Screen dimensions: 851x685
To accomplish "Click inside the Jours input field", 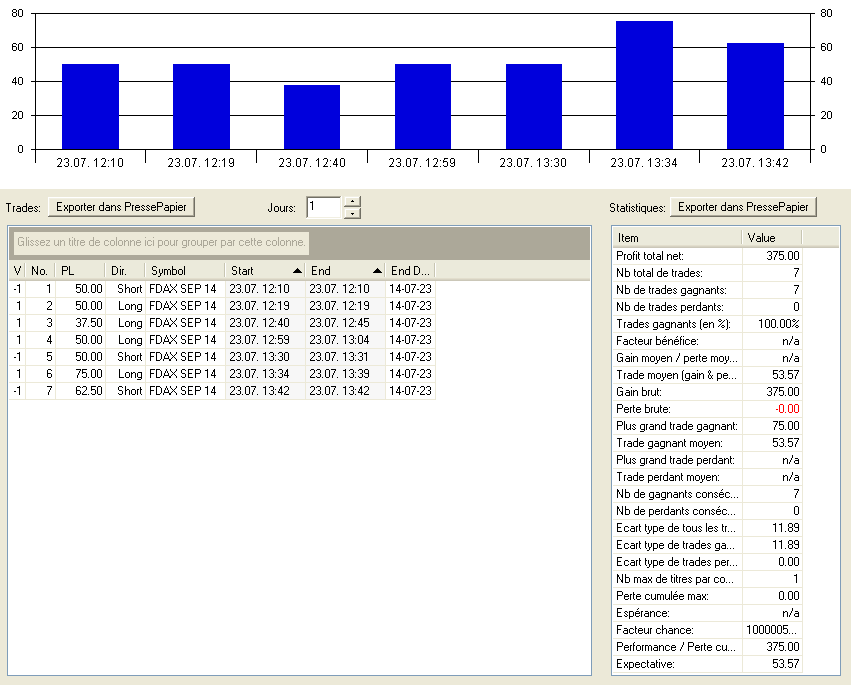I will click(x=323, y=207).
